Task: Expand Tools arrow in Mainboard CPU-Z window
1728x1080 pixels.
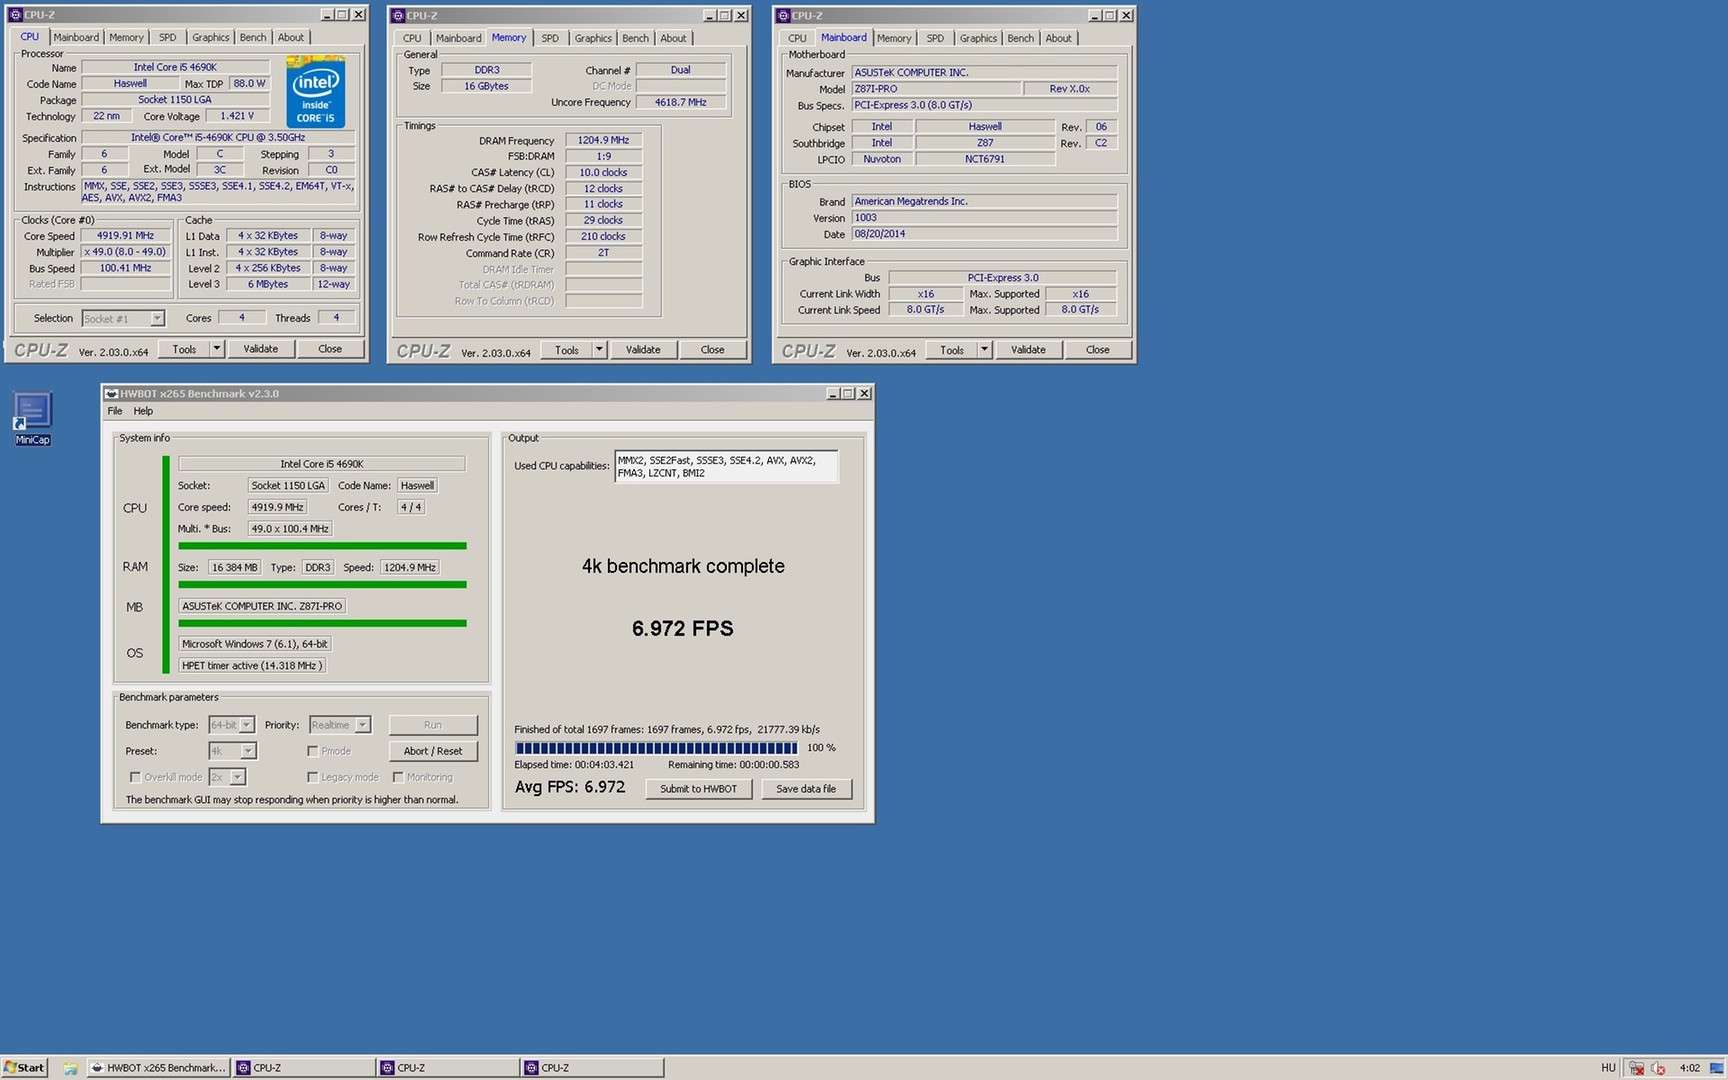Action: pyautogui.click(x=984, y=350)
